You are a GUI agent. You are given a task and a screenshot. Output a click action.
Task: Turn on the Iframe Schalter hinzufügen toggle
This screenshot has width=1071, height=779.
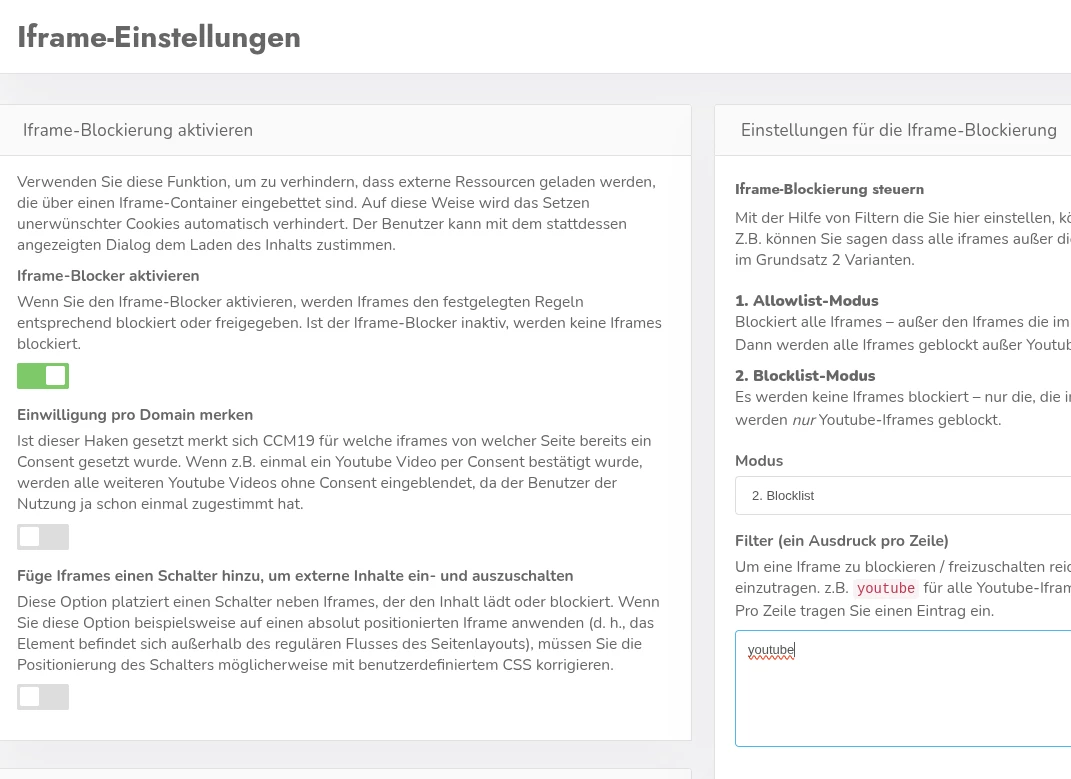43,697
